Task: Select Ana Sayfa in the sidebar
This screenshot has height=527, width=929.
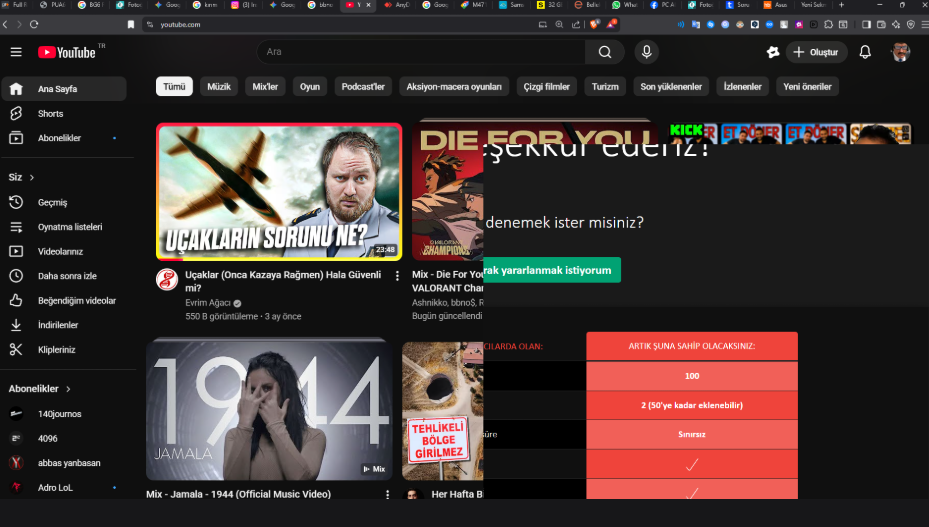Action: tap(64, 89)
